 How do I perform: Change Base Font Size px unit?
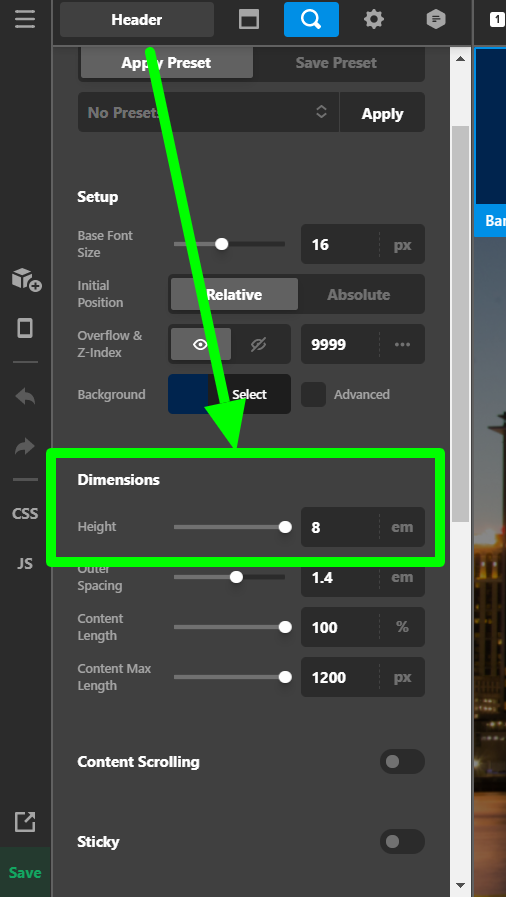click(402, 245)
